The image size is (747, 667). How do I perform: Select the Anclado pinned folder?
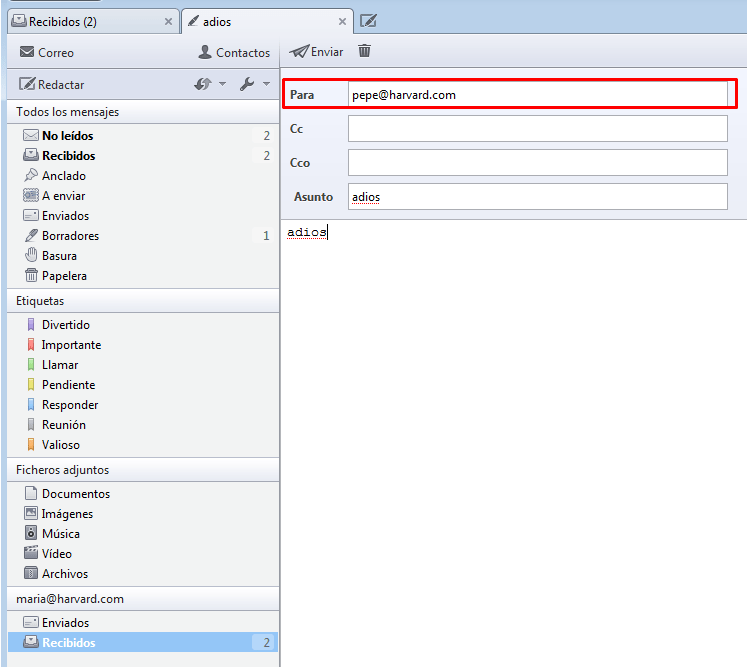point(63,176)
